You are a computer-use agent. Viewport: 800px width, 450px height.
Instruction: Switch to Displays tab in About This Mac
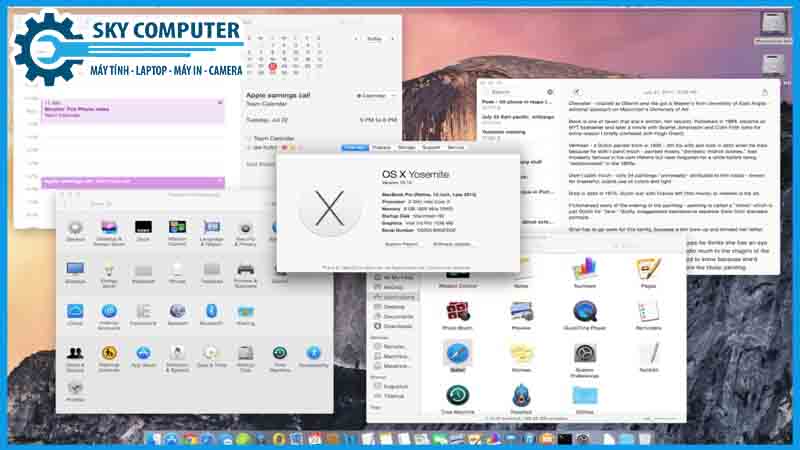point(382,147)
